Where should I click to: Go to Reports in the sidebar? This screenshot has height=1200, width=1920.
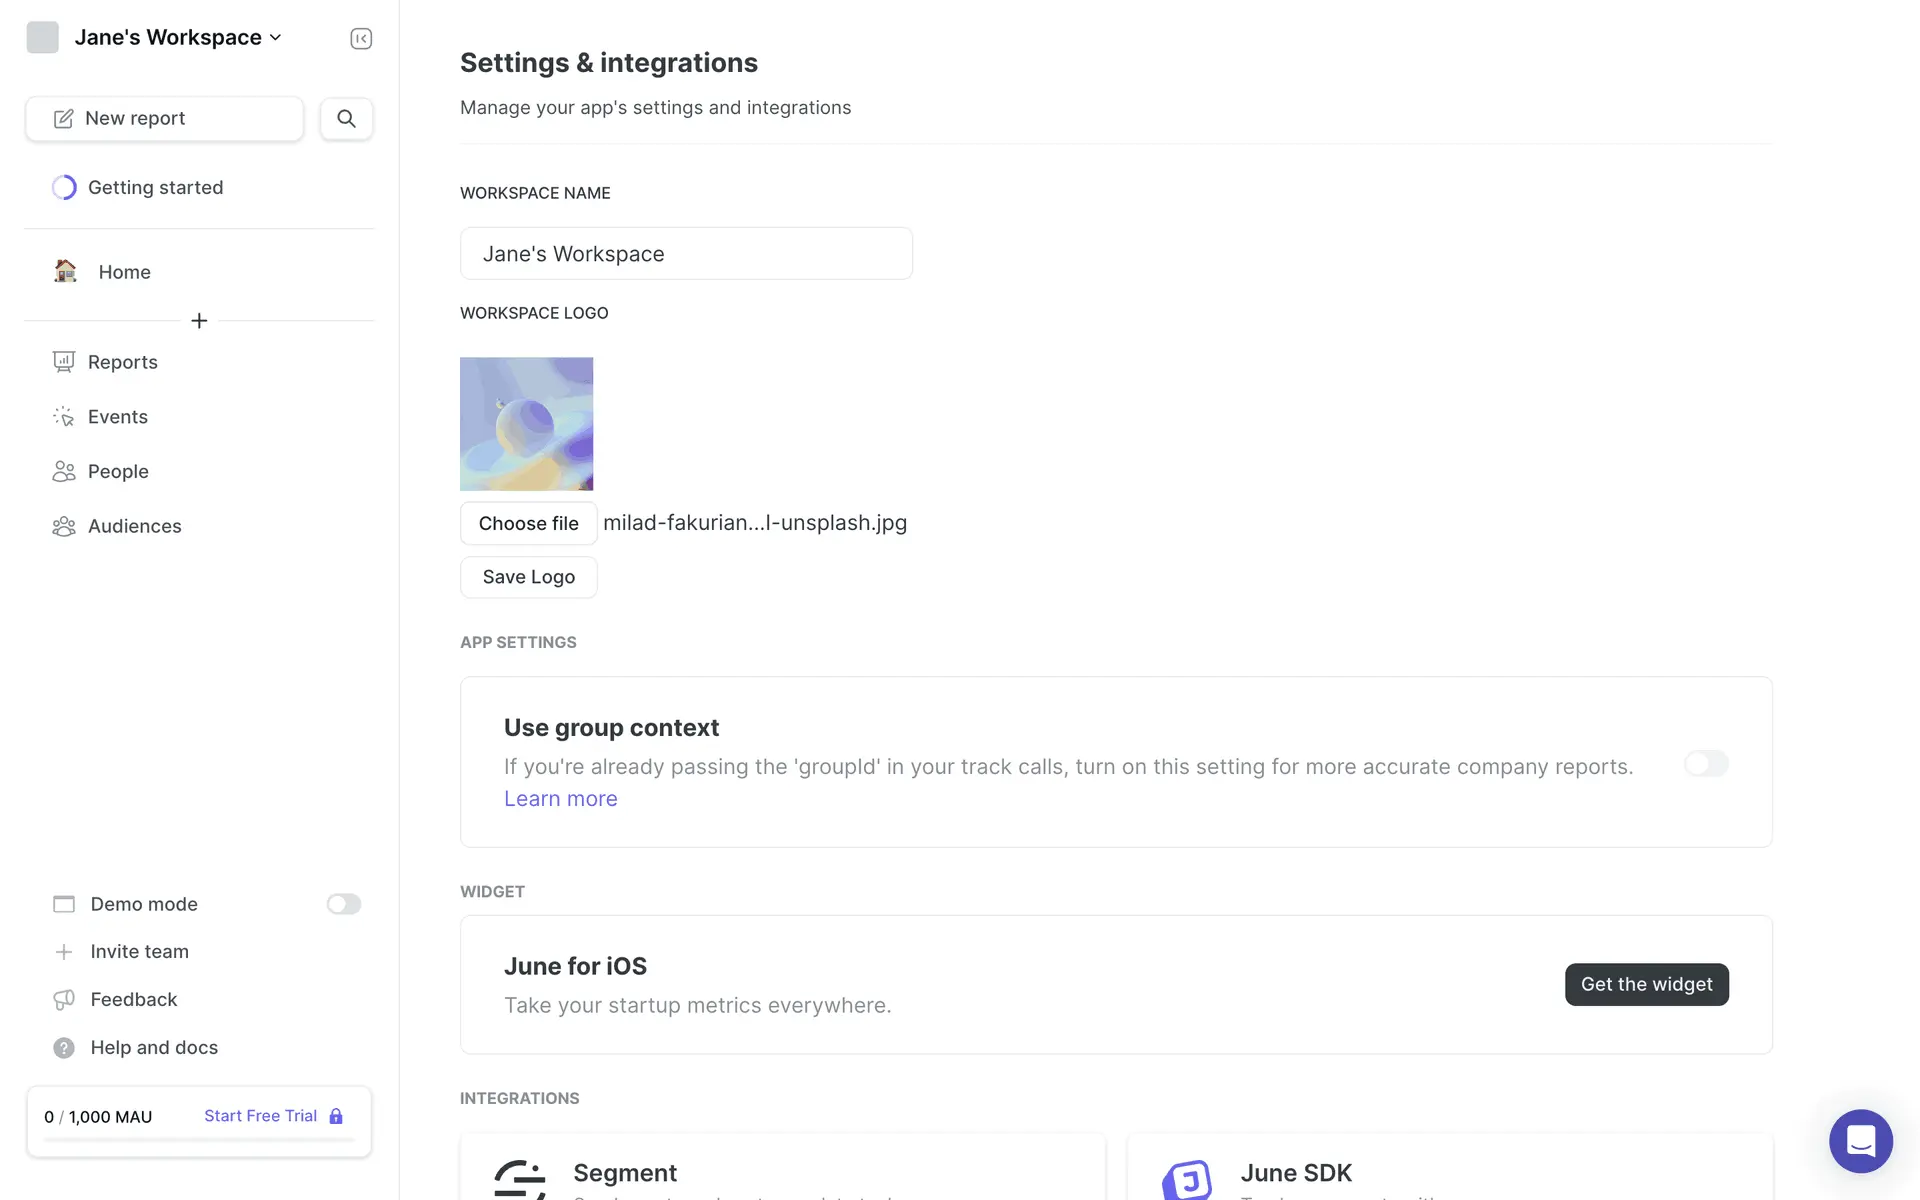point(122,362)
